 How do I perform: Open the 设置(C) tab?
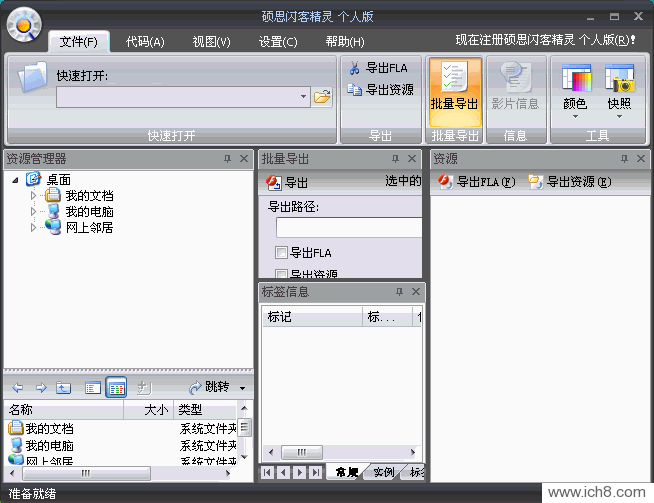[x=278, y=41]
